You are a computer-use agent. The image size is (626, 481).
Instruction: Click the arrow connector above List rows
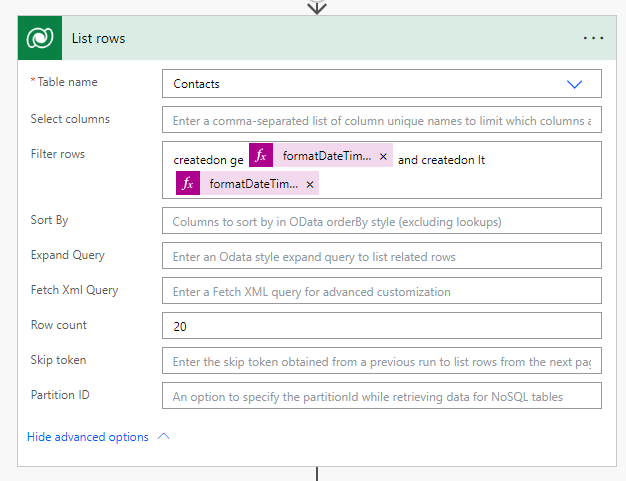317,7
